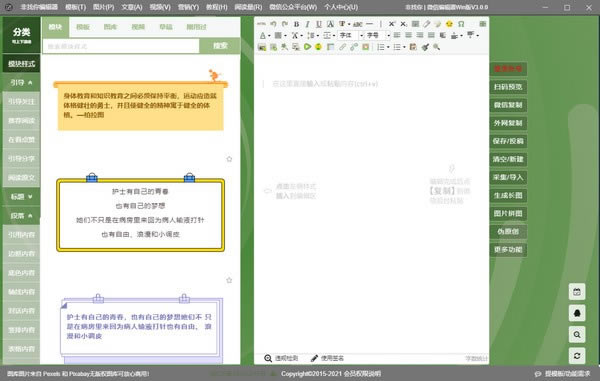Switch to the 图库 tab
Image resolution: width=600 pixels, height=381 pixels.
(110, 27)
